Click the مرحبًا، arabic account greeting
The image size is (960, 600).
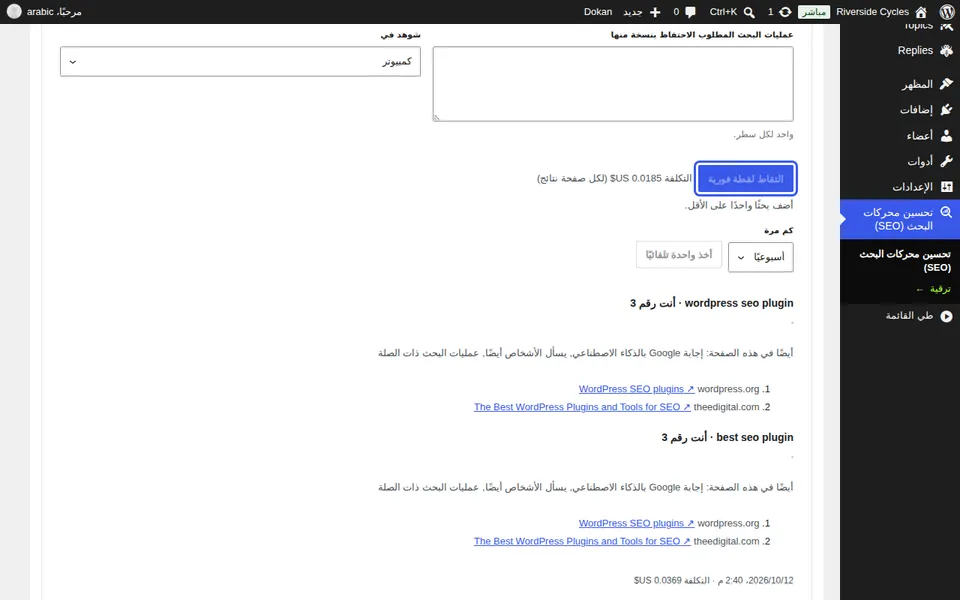54,12
